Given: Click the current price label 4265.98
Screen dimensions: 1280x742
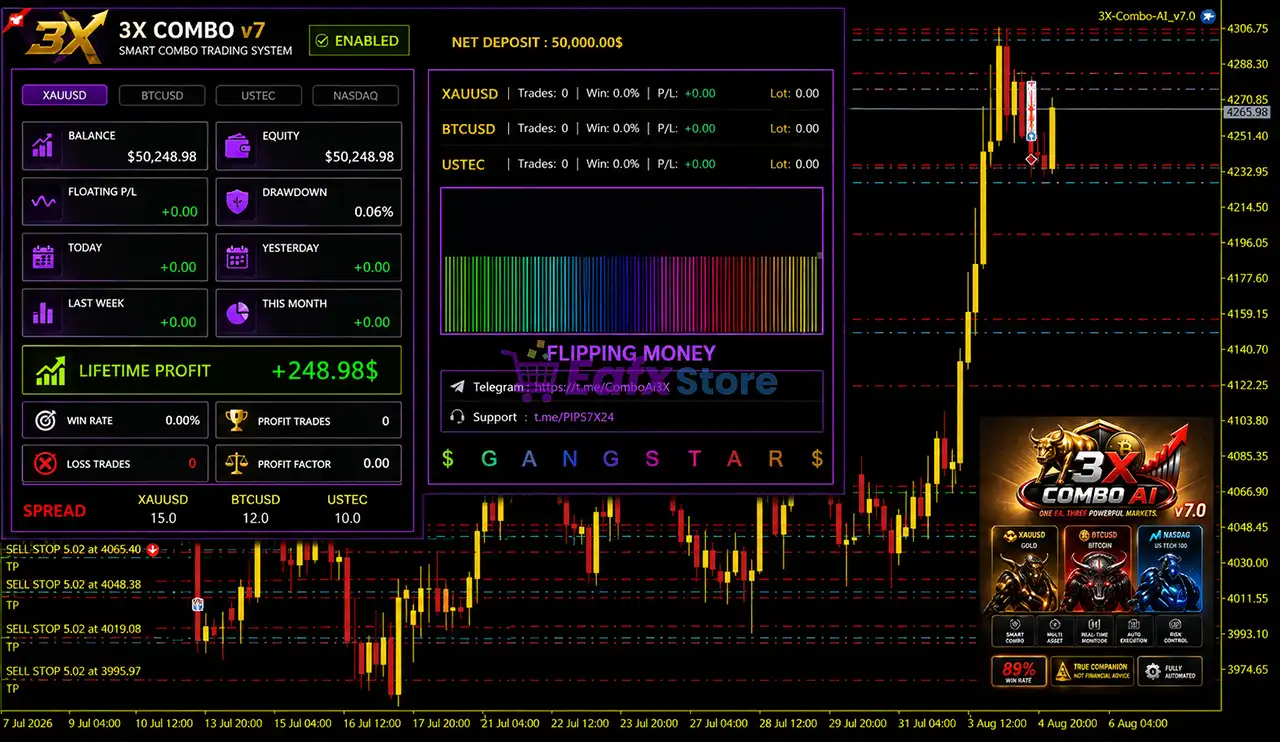Looking at the screenshot, I should click(x=1246, y=113).
